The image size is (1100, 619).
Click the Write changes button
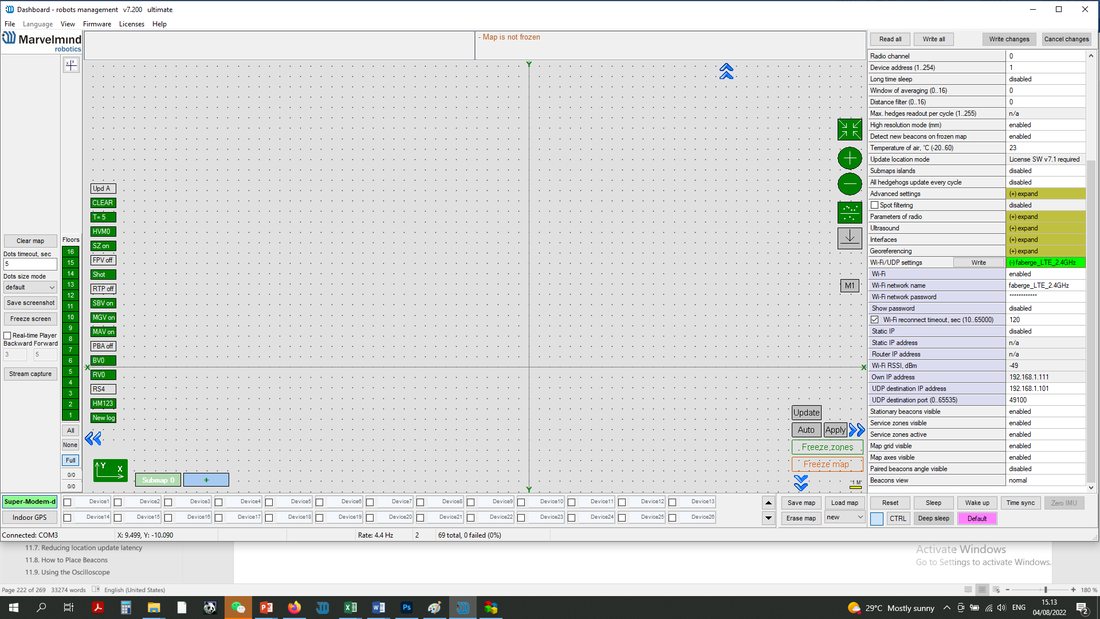[x=1009, y=39]
